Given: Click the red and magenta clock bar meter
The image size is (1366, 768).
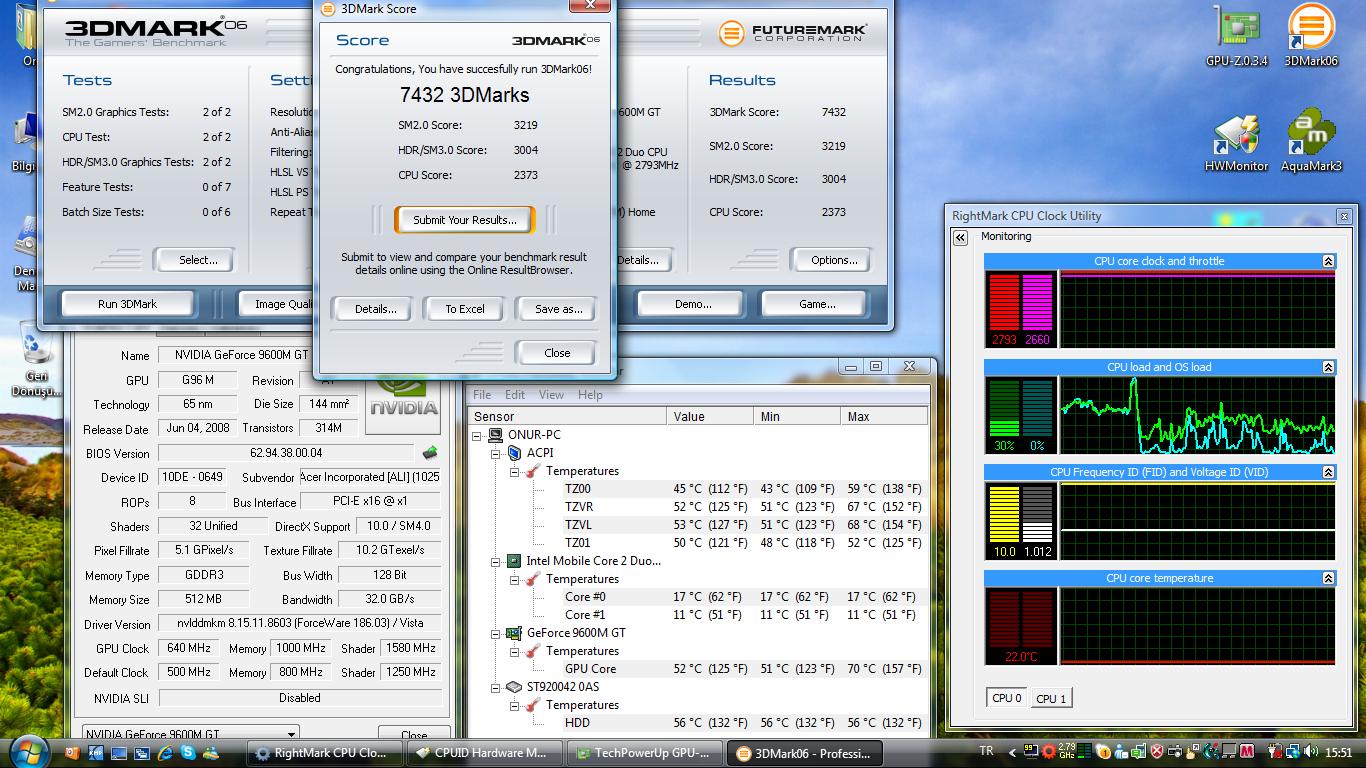Looking at the screenshot, I should click(1020, 309).
